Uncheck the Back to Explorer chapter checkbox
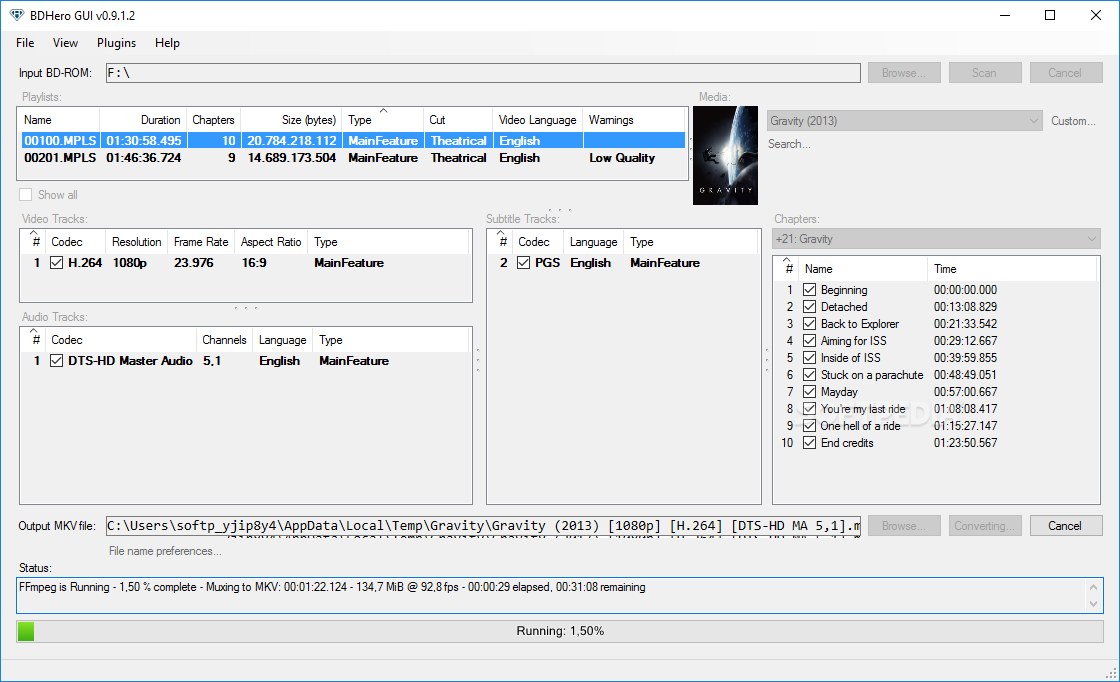 [x=809, y=324]
